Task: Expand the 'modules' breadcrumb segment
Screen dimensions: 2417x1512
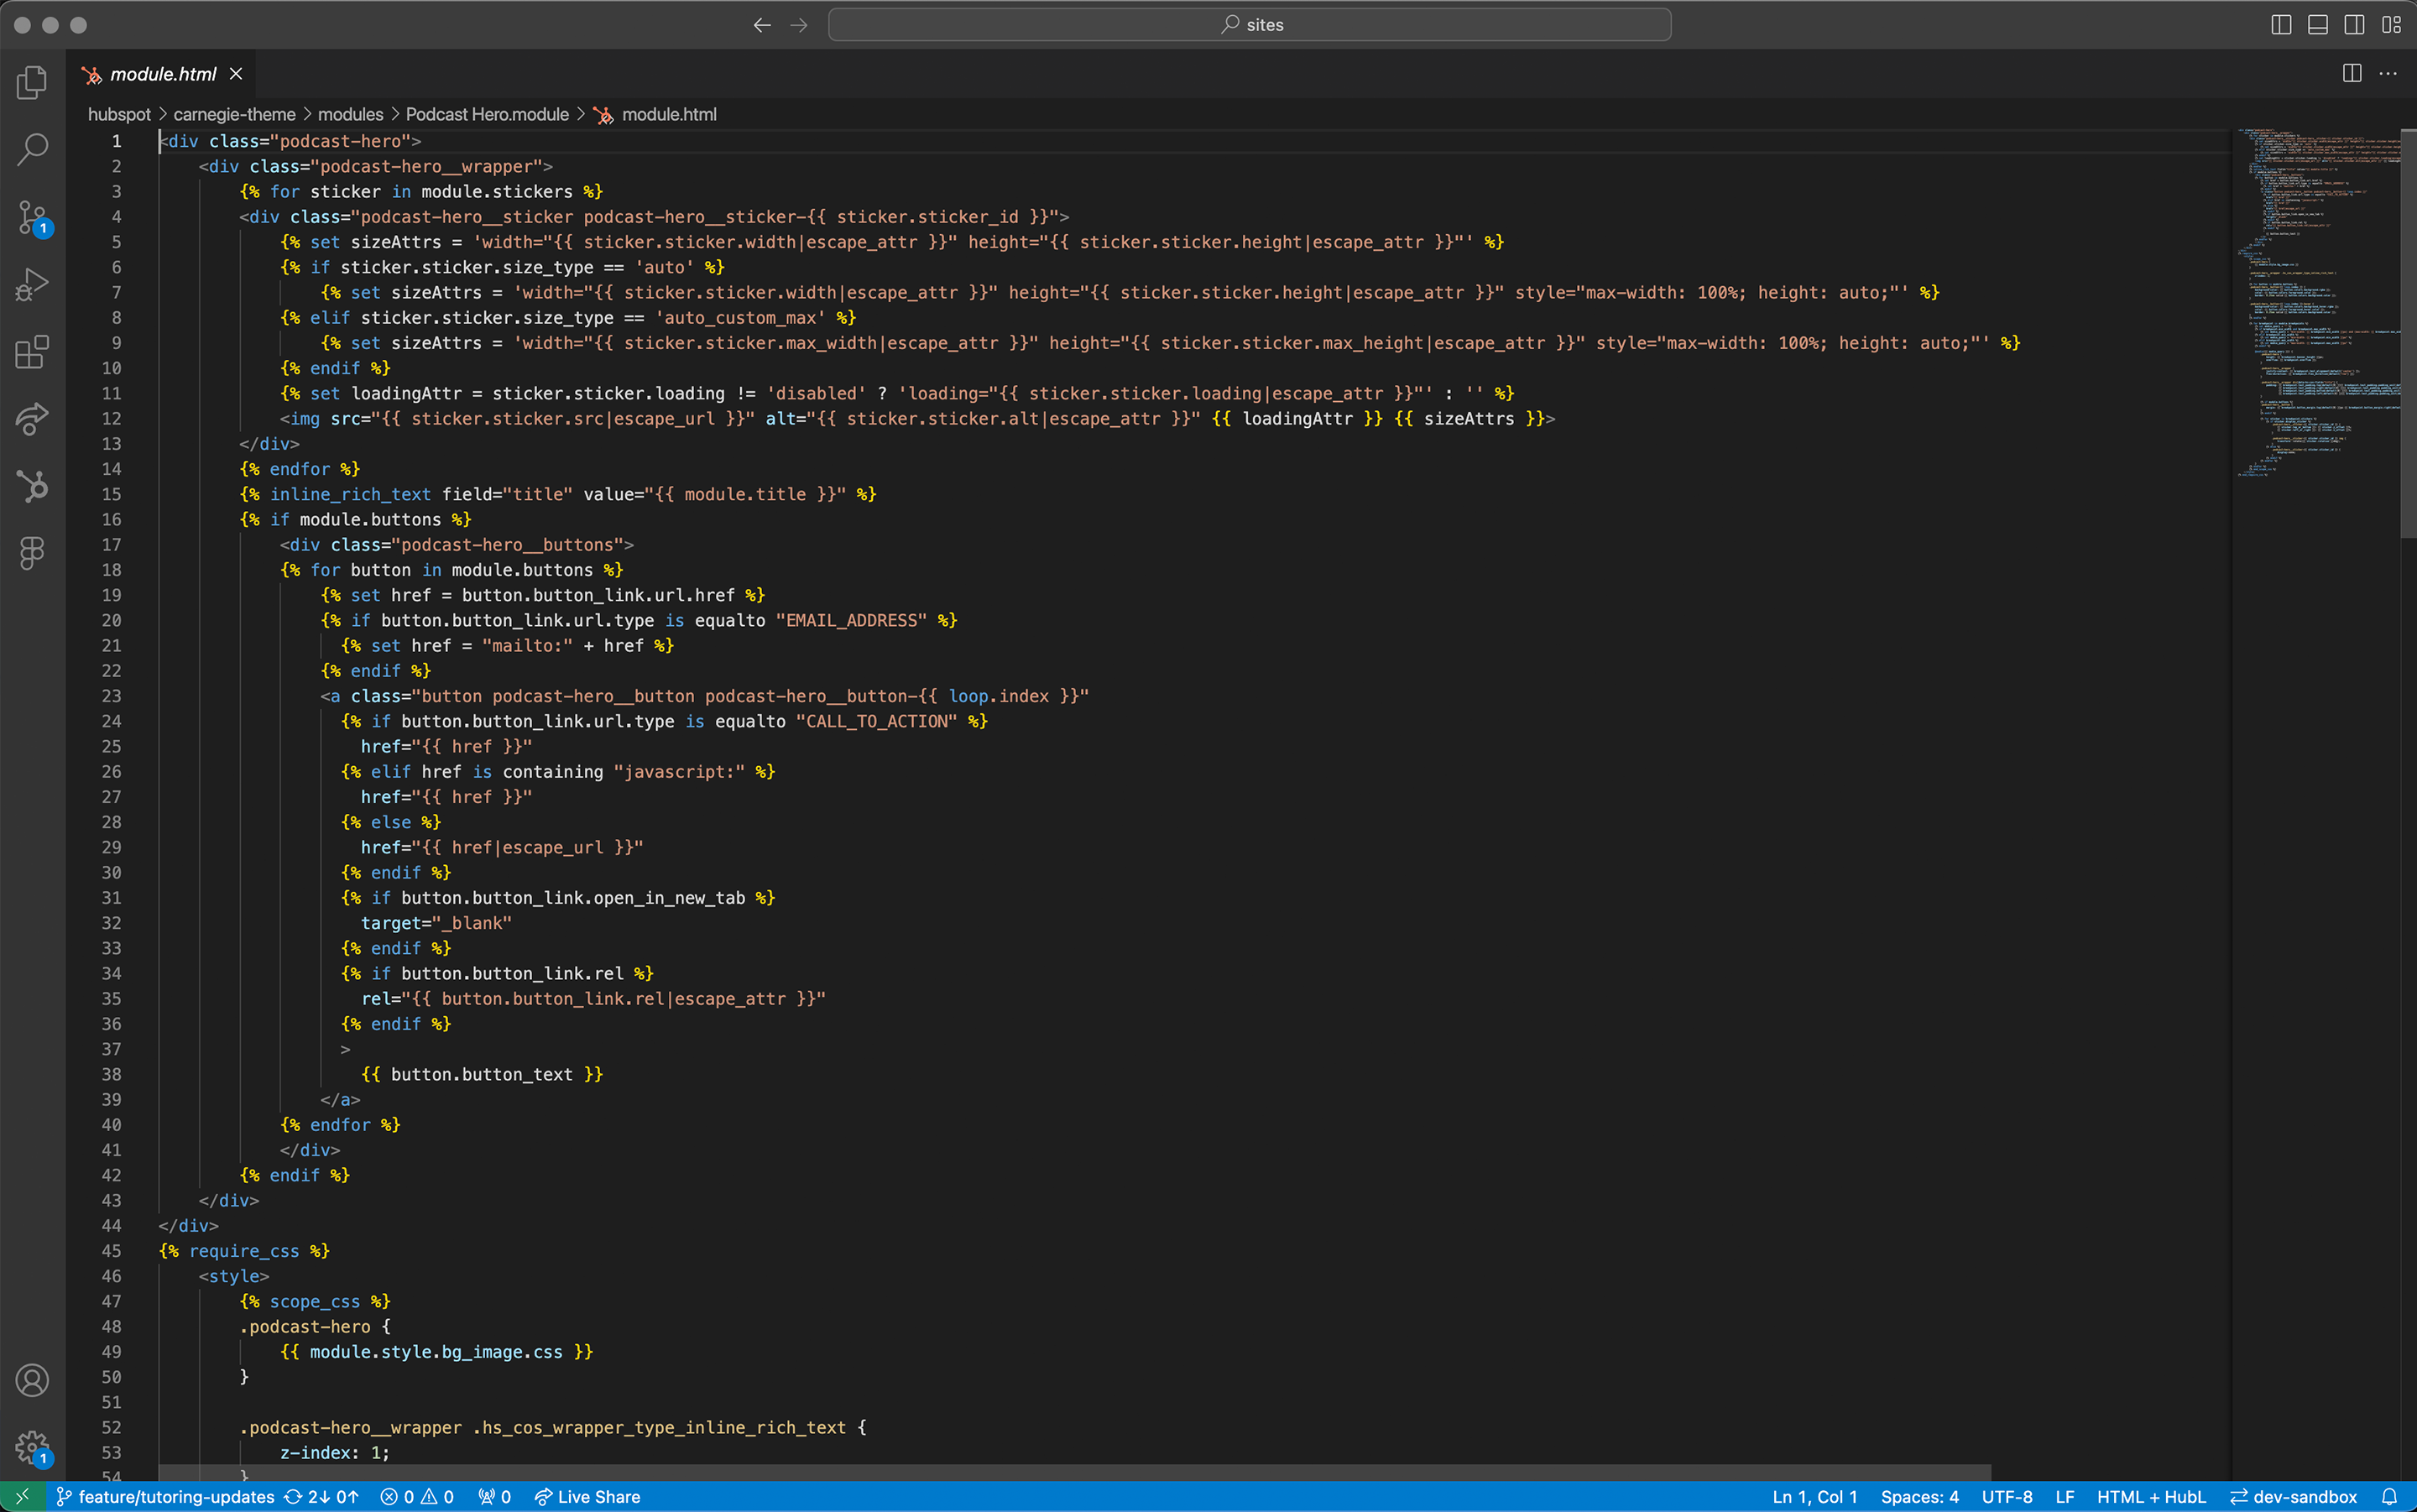Action: [x=350, y=115]
